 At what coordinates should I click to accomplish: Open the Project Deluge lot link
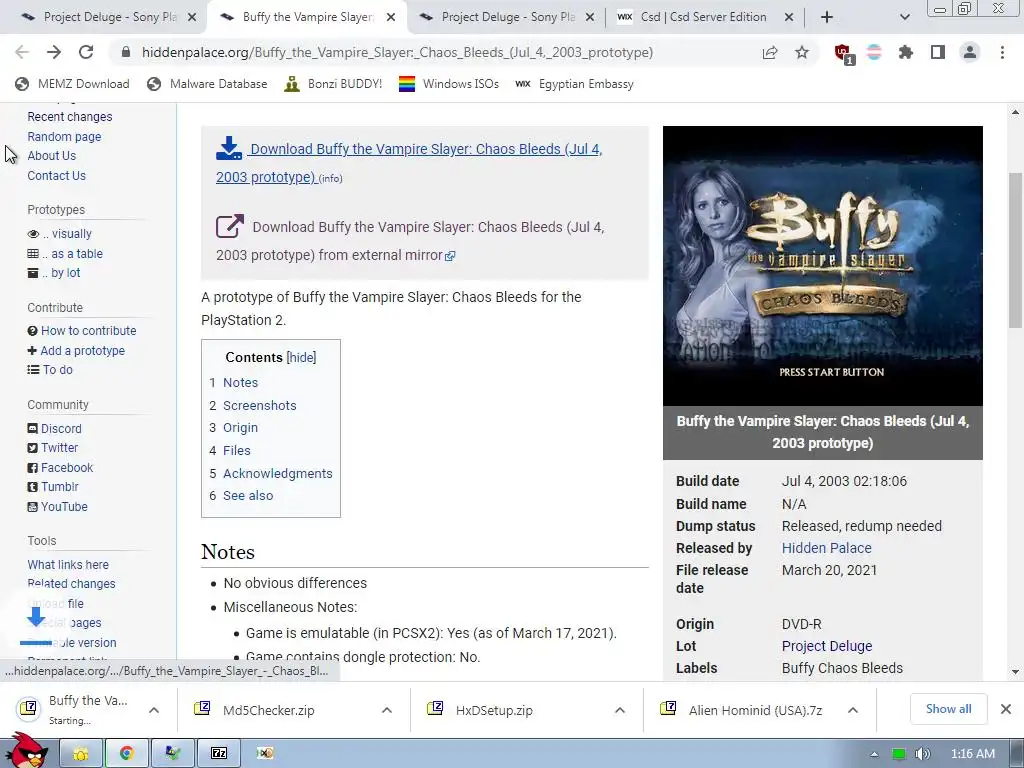pyautogui.click(x=827, y=646)
